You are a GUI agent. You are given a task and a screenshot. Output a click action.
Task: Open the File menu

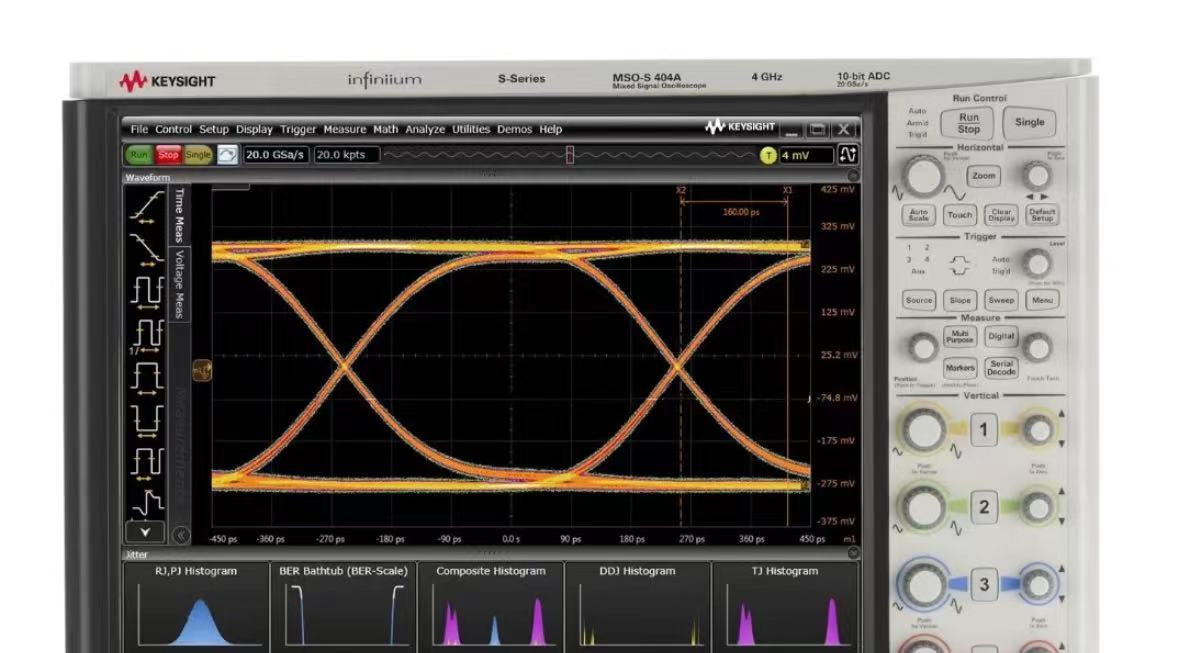139,129
